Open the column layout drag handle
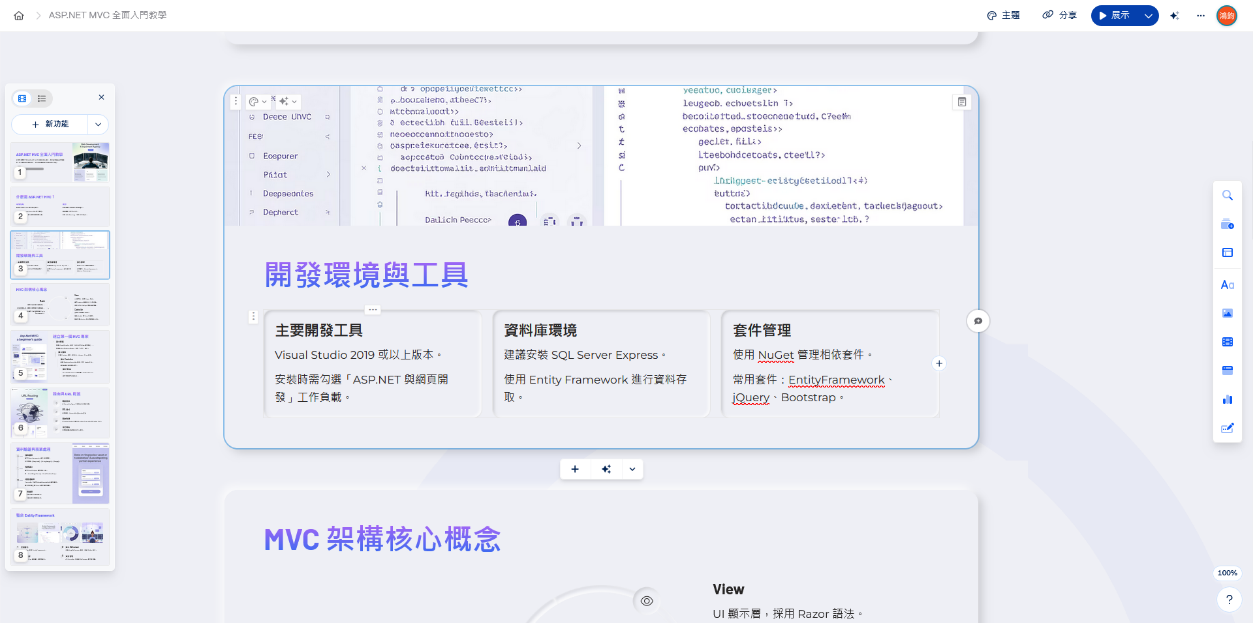1253x623 pixels. pyautogui.click(x=253, y=317)
